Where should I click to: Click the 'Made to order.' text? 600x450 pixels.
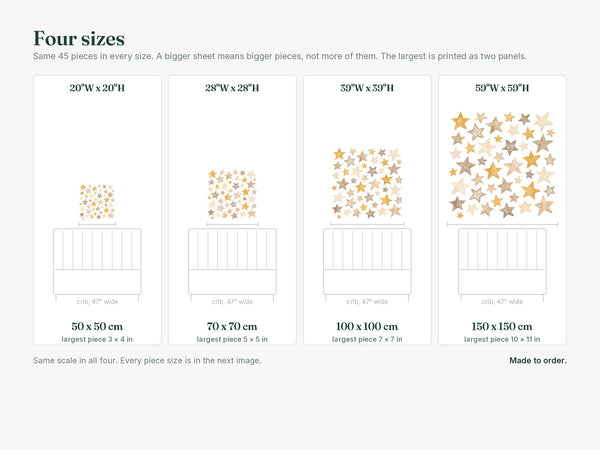pos(538,360)
